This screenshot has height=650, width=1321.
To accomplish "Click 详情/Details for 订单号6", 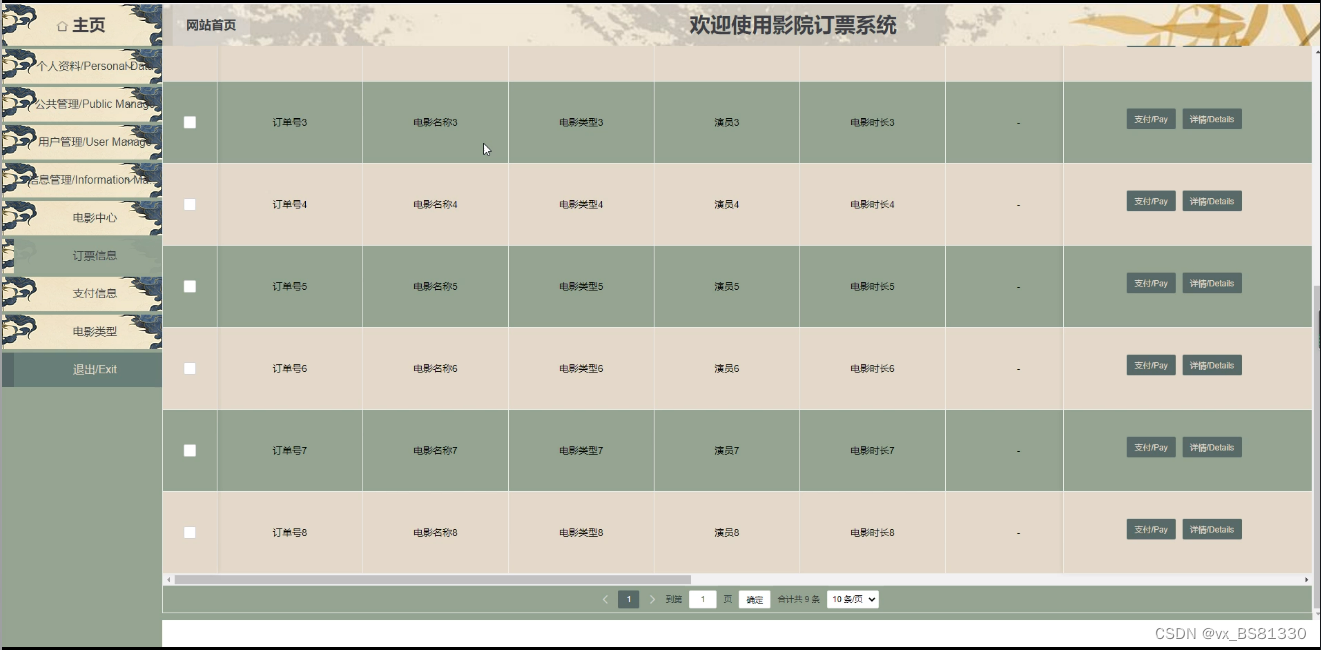I will (x=1212, y=365).
